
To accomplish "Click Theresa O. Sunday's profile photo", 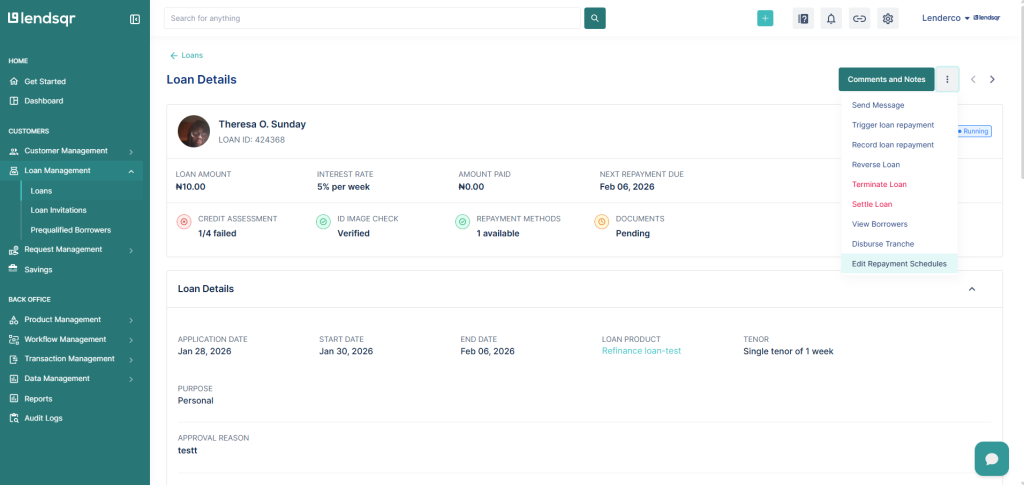I will point(193,131).
